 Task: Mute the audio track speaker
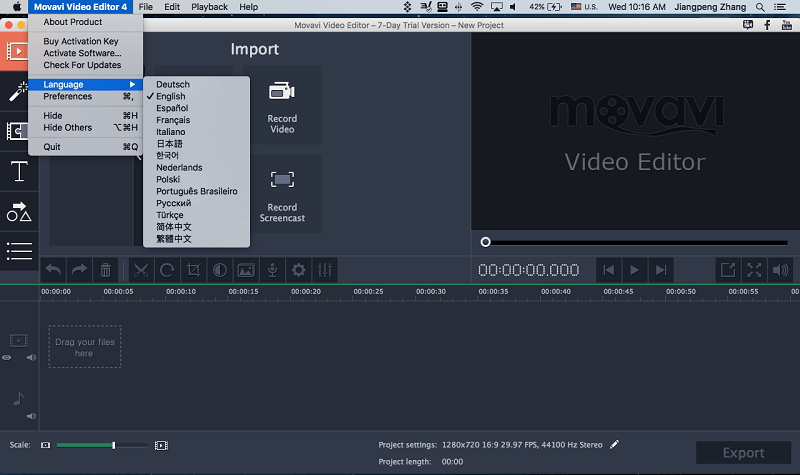[x=31, y=416]
